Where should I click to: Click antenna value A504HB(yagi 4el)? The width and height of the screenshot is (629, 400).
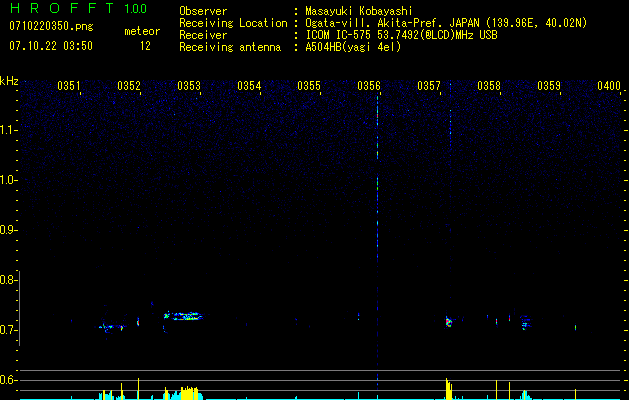pyautogui.click(x=353, y=47)
